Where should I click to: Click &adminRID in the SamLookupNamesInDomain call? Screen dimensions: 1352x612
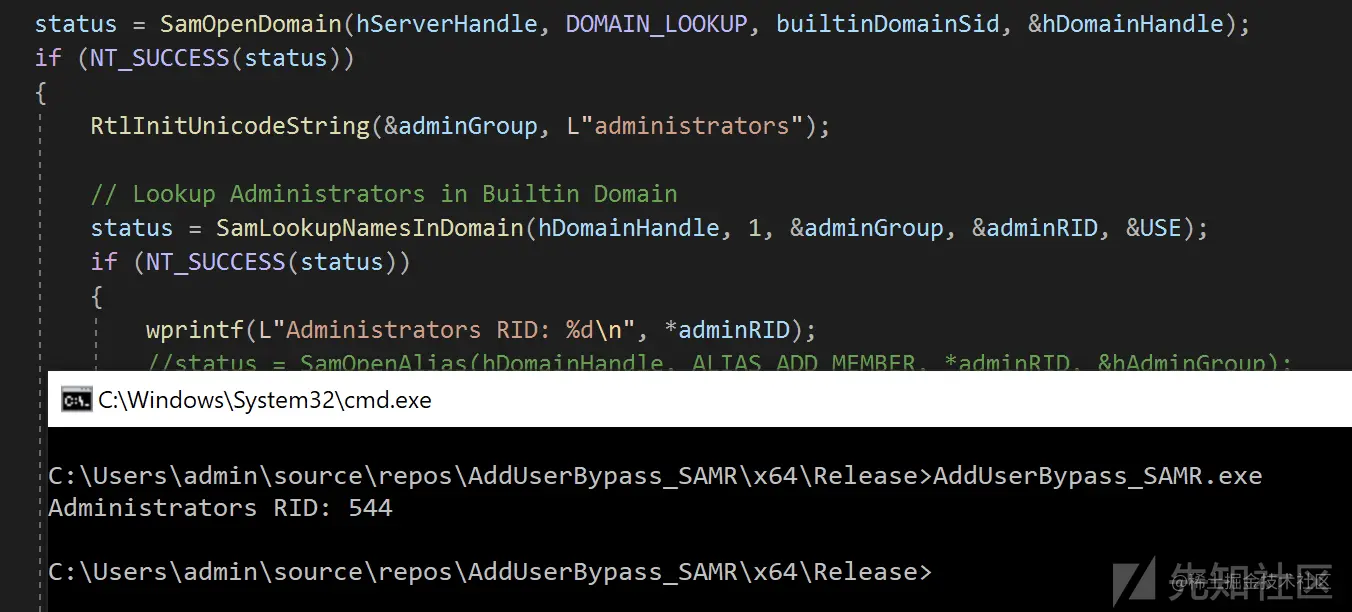[x=1034, y=228]
